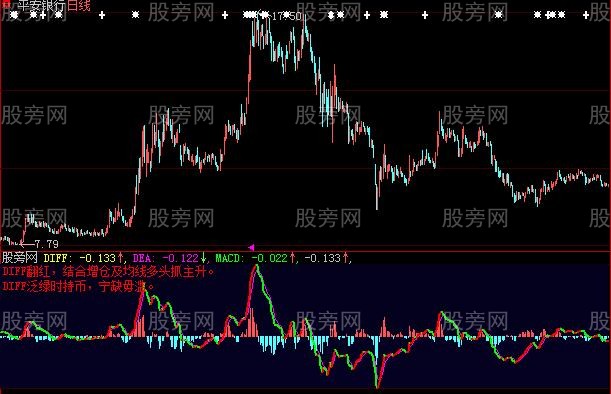Select the MACD: -0.022 indicator value
Screen dimensions: 611x394
click(x=251, y=258)
